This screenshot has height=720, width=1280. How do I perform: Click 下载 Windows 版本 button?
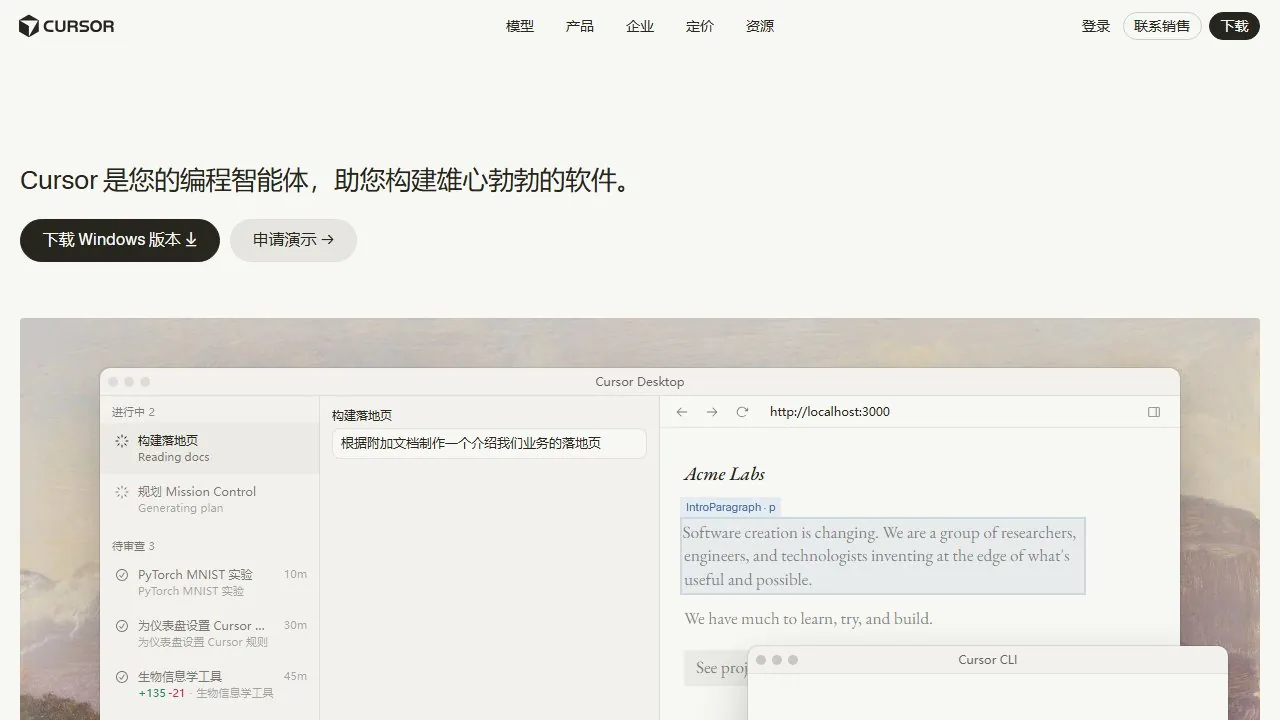point(120,240)
